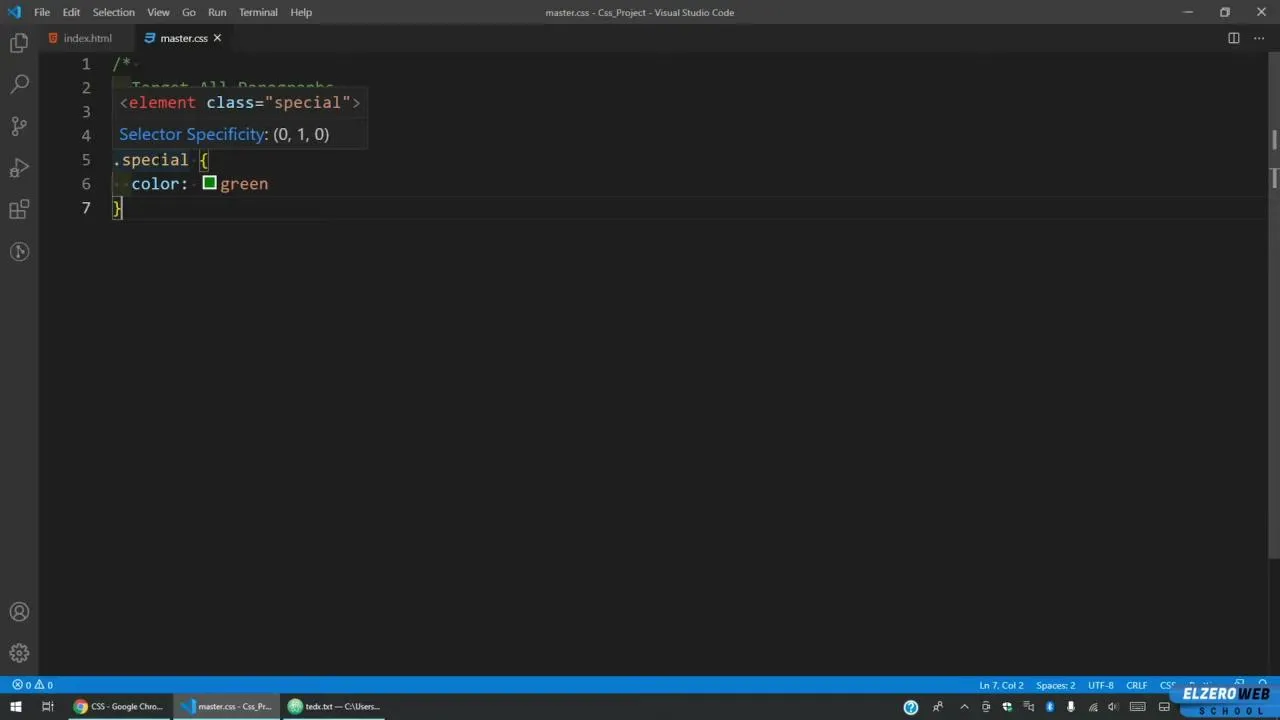Open the Run menu

tap(217, 12)
